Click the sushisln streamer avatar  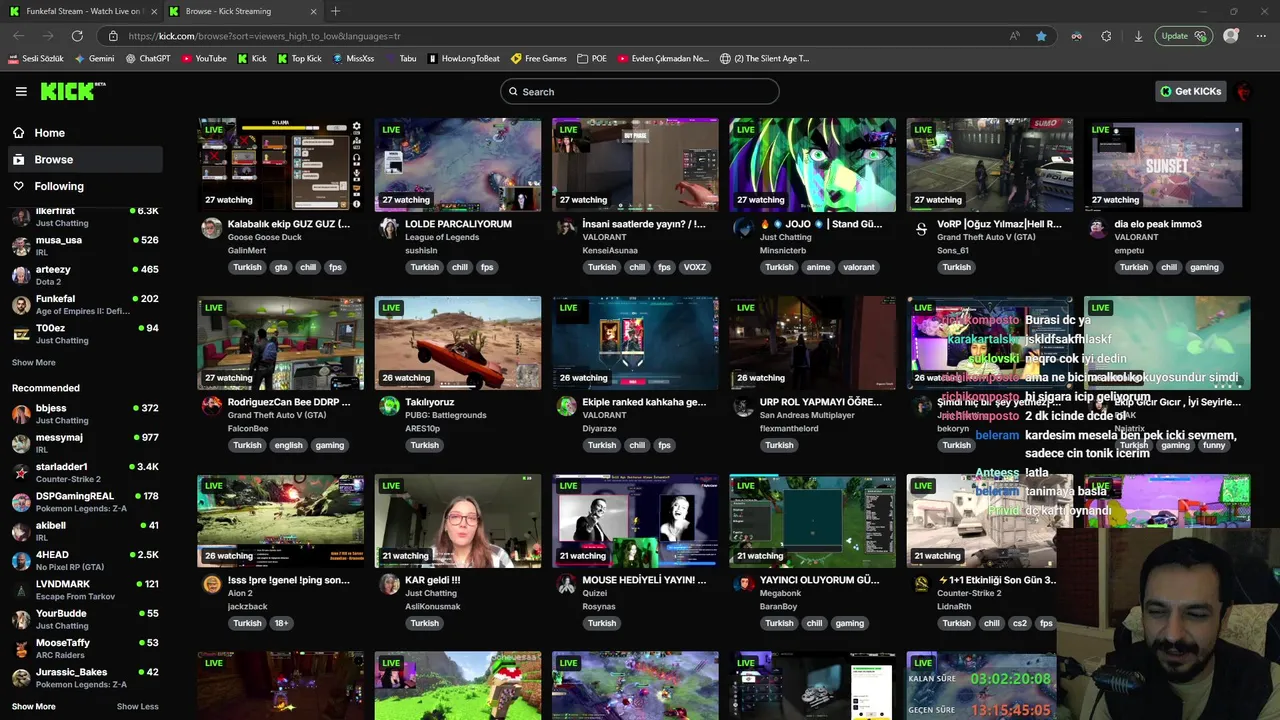(x=389, y=228)
